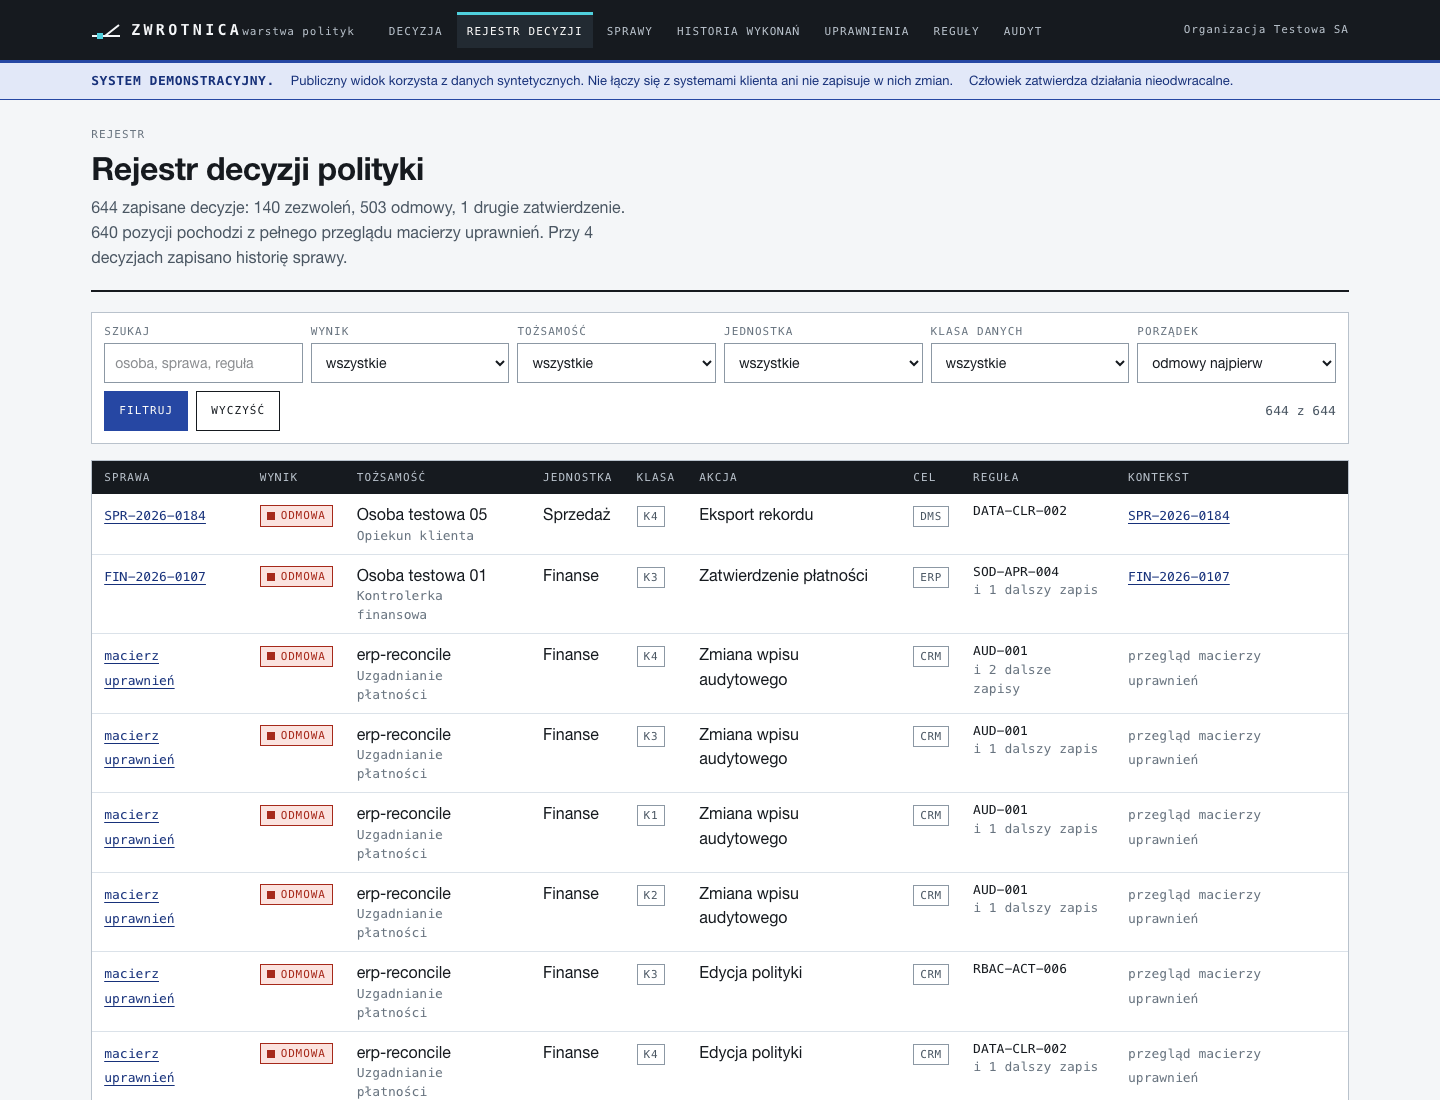Click rule RBAC-ACT-006 cell
The height and width of the screenshot is (1100, 1440).
click(1020, 969)
